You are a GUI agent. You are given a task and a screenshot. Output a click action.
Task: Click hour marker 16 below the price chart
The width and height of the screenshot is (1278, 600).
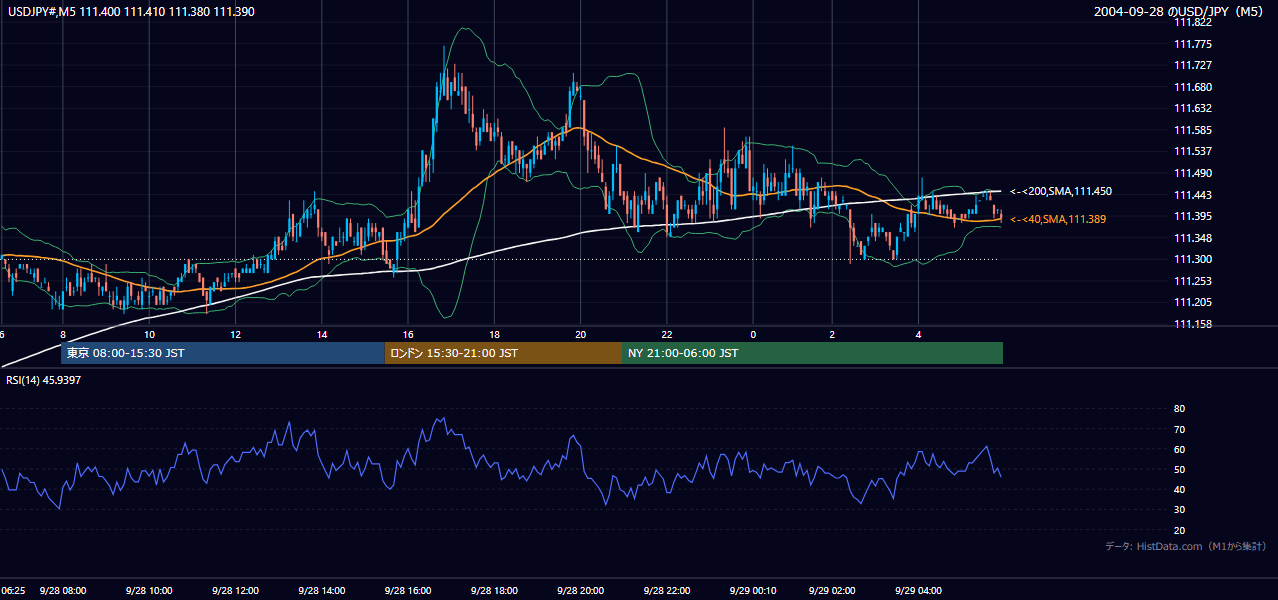click(408, 334)
